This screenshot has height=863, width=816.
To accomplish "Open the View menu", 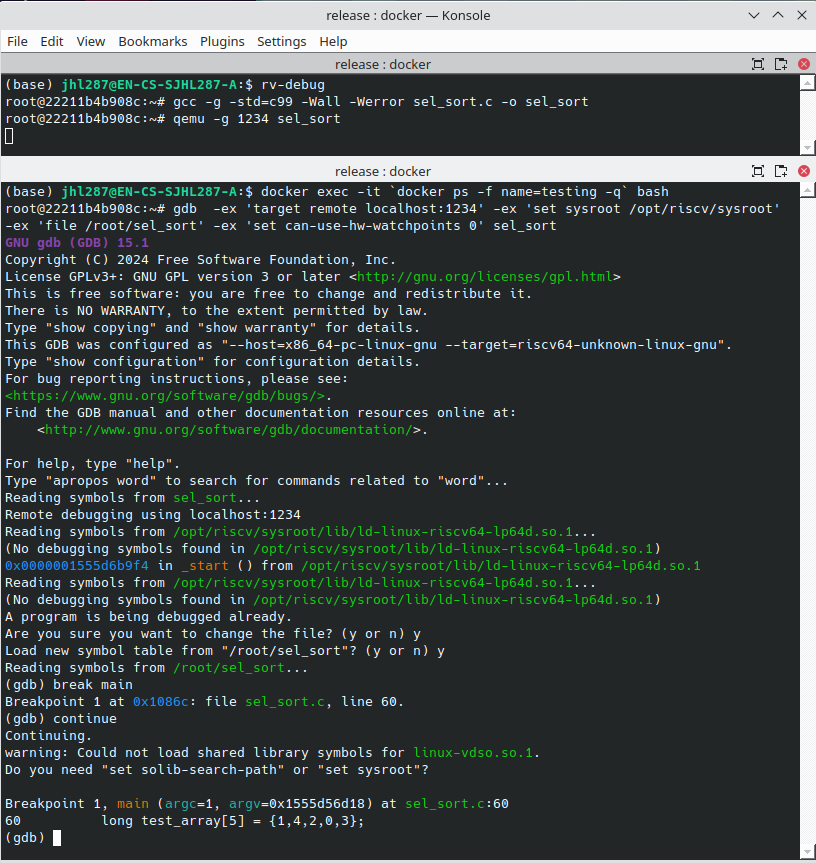I will (91, 41).
